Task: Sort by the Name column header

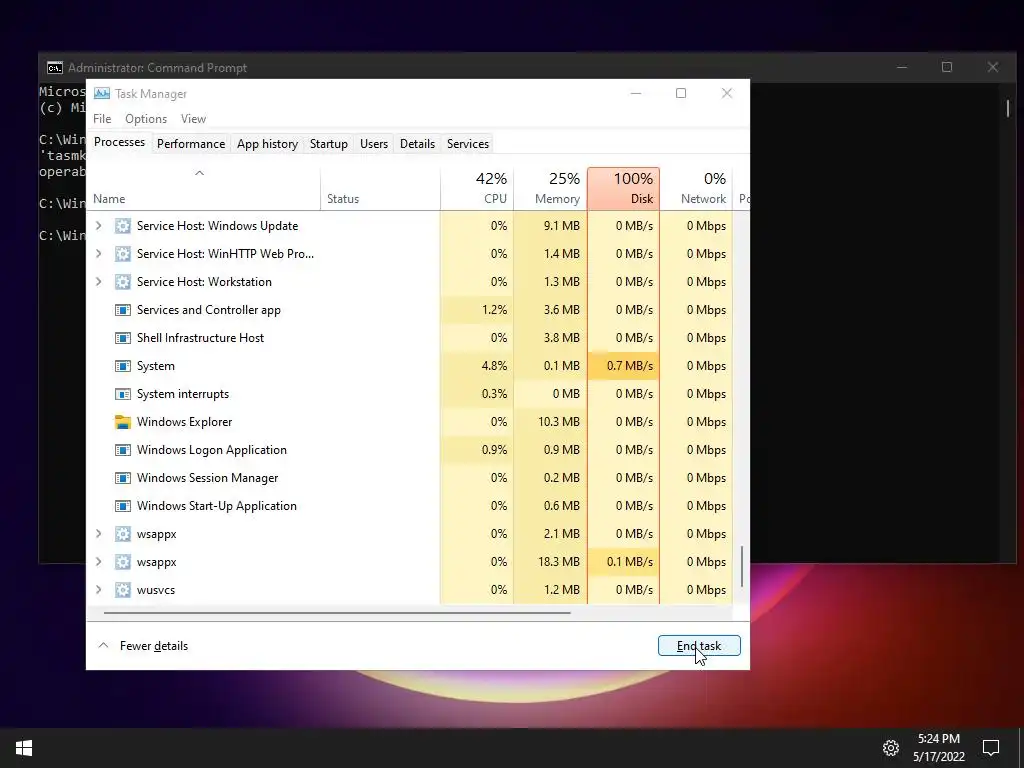Action: pos(203,189)
